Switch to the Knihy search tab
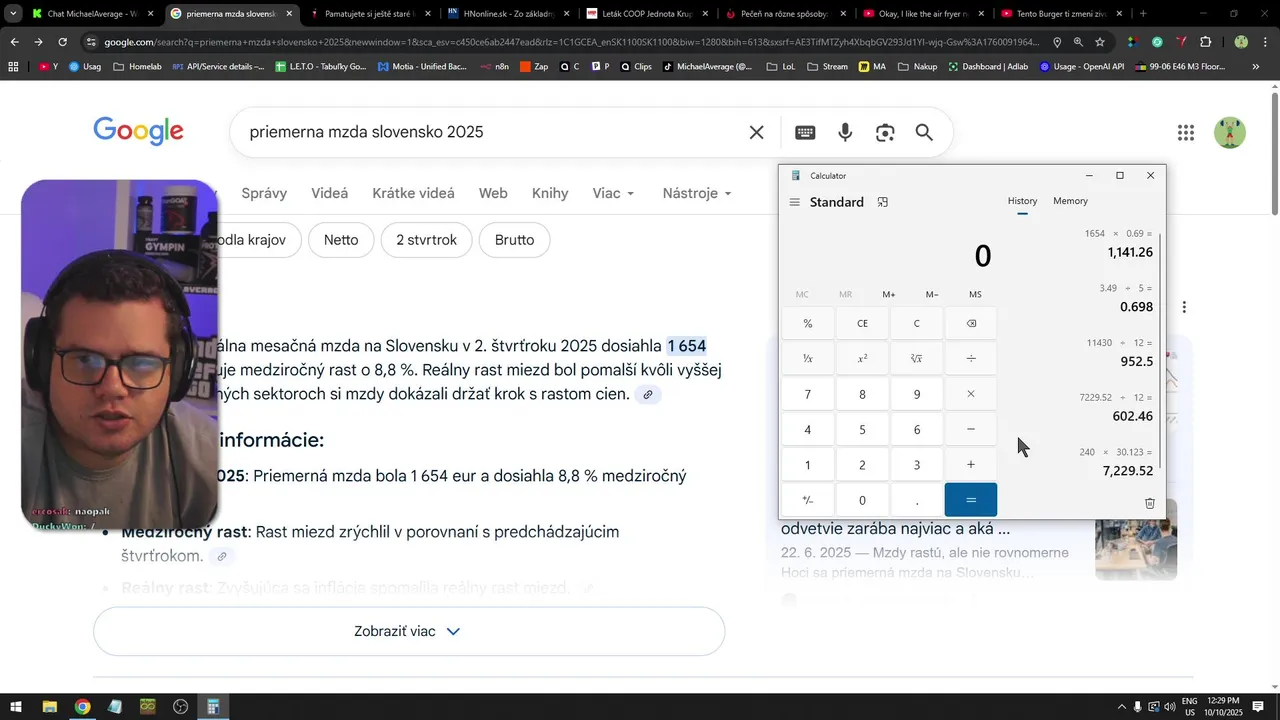 [550, 193]
